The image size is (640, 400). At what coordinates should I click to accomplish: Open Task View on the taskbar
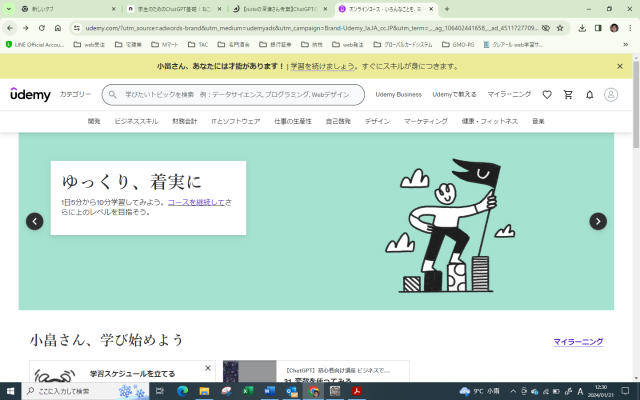160,391
